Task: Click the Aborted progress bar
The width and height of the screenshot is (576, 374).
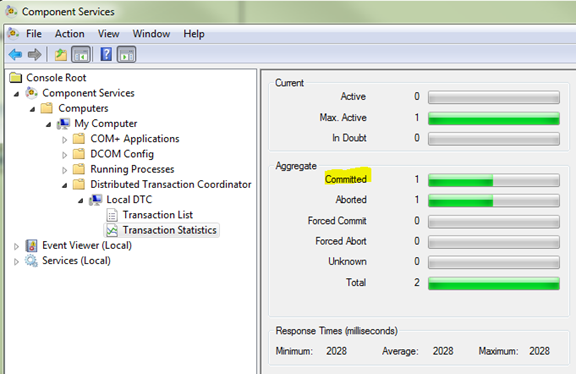Action: tap(494, 201)
